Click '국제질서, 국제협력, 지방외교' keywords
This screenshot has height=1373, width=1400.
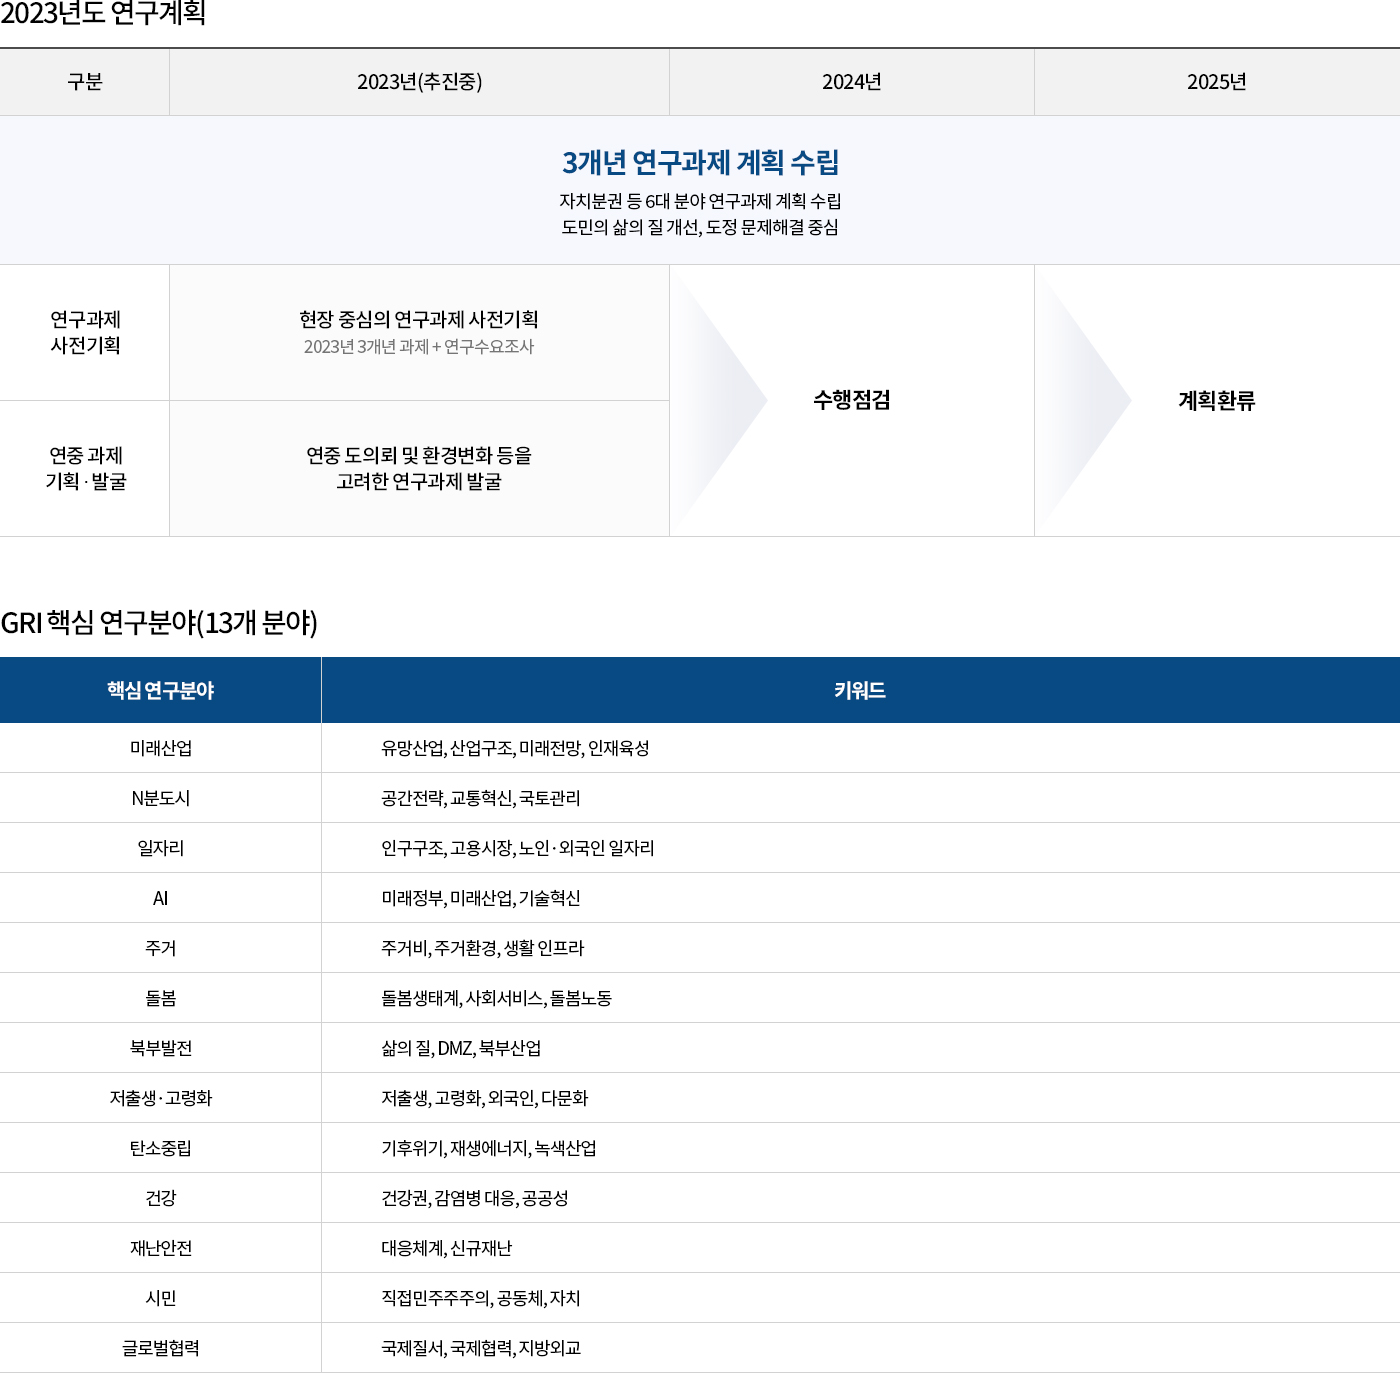click(481, 1348)
